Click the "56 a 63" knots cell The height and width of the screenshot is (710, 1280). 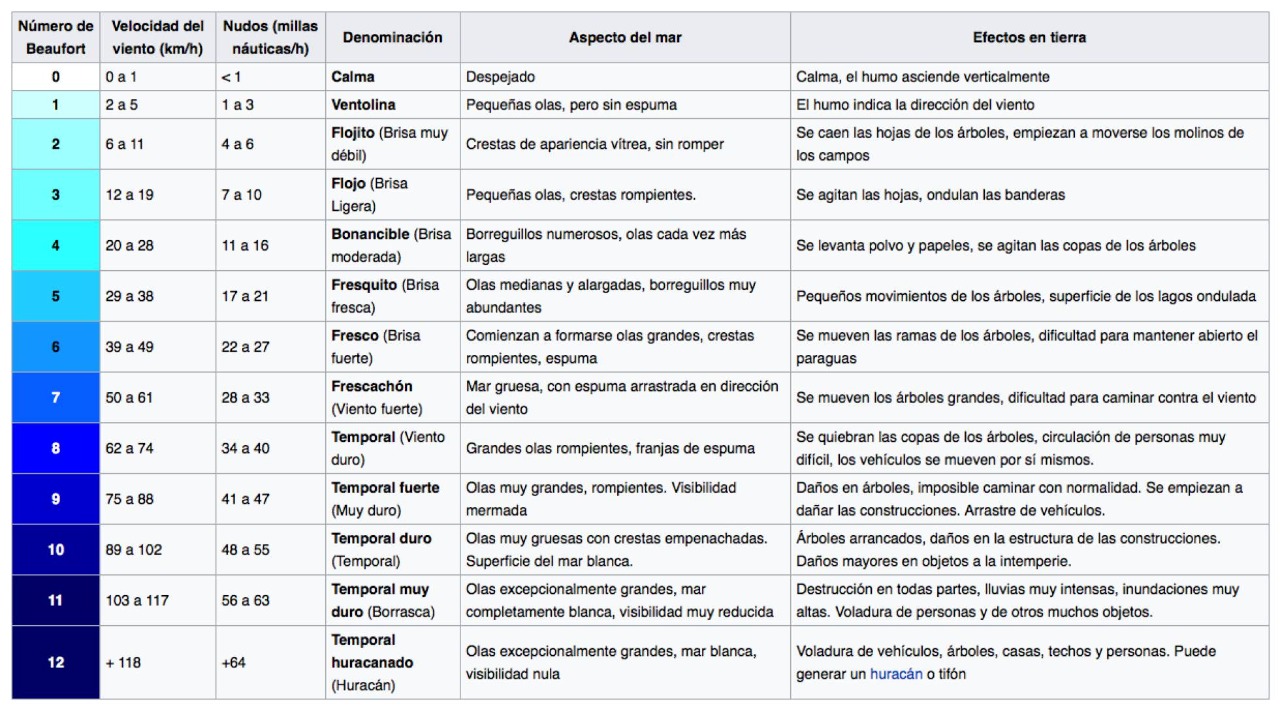coord(246,600)
